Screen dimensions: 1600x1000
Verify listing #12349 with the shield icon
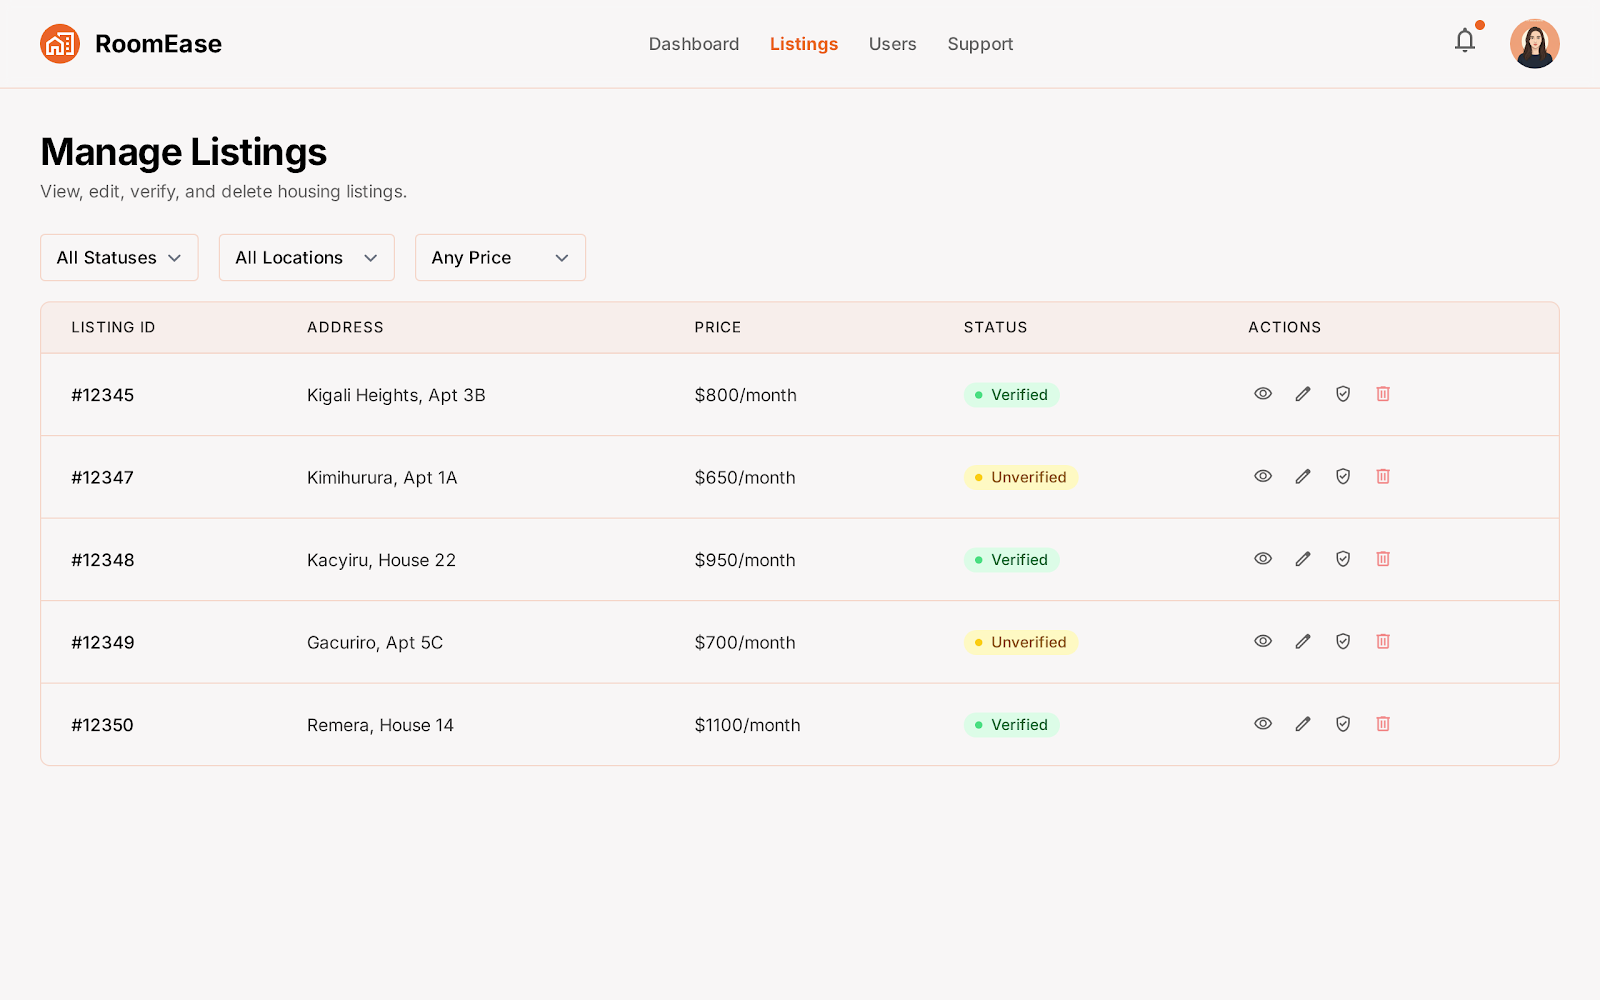click(x=1343, y=641)
